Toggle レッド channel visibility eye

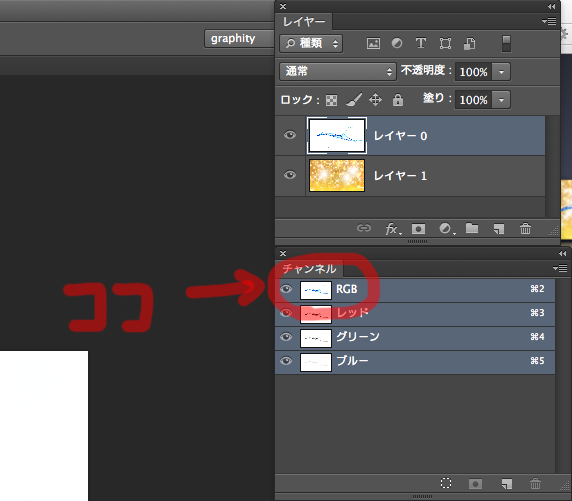286,313
